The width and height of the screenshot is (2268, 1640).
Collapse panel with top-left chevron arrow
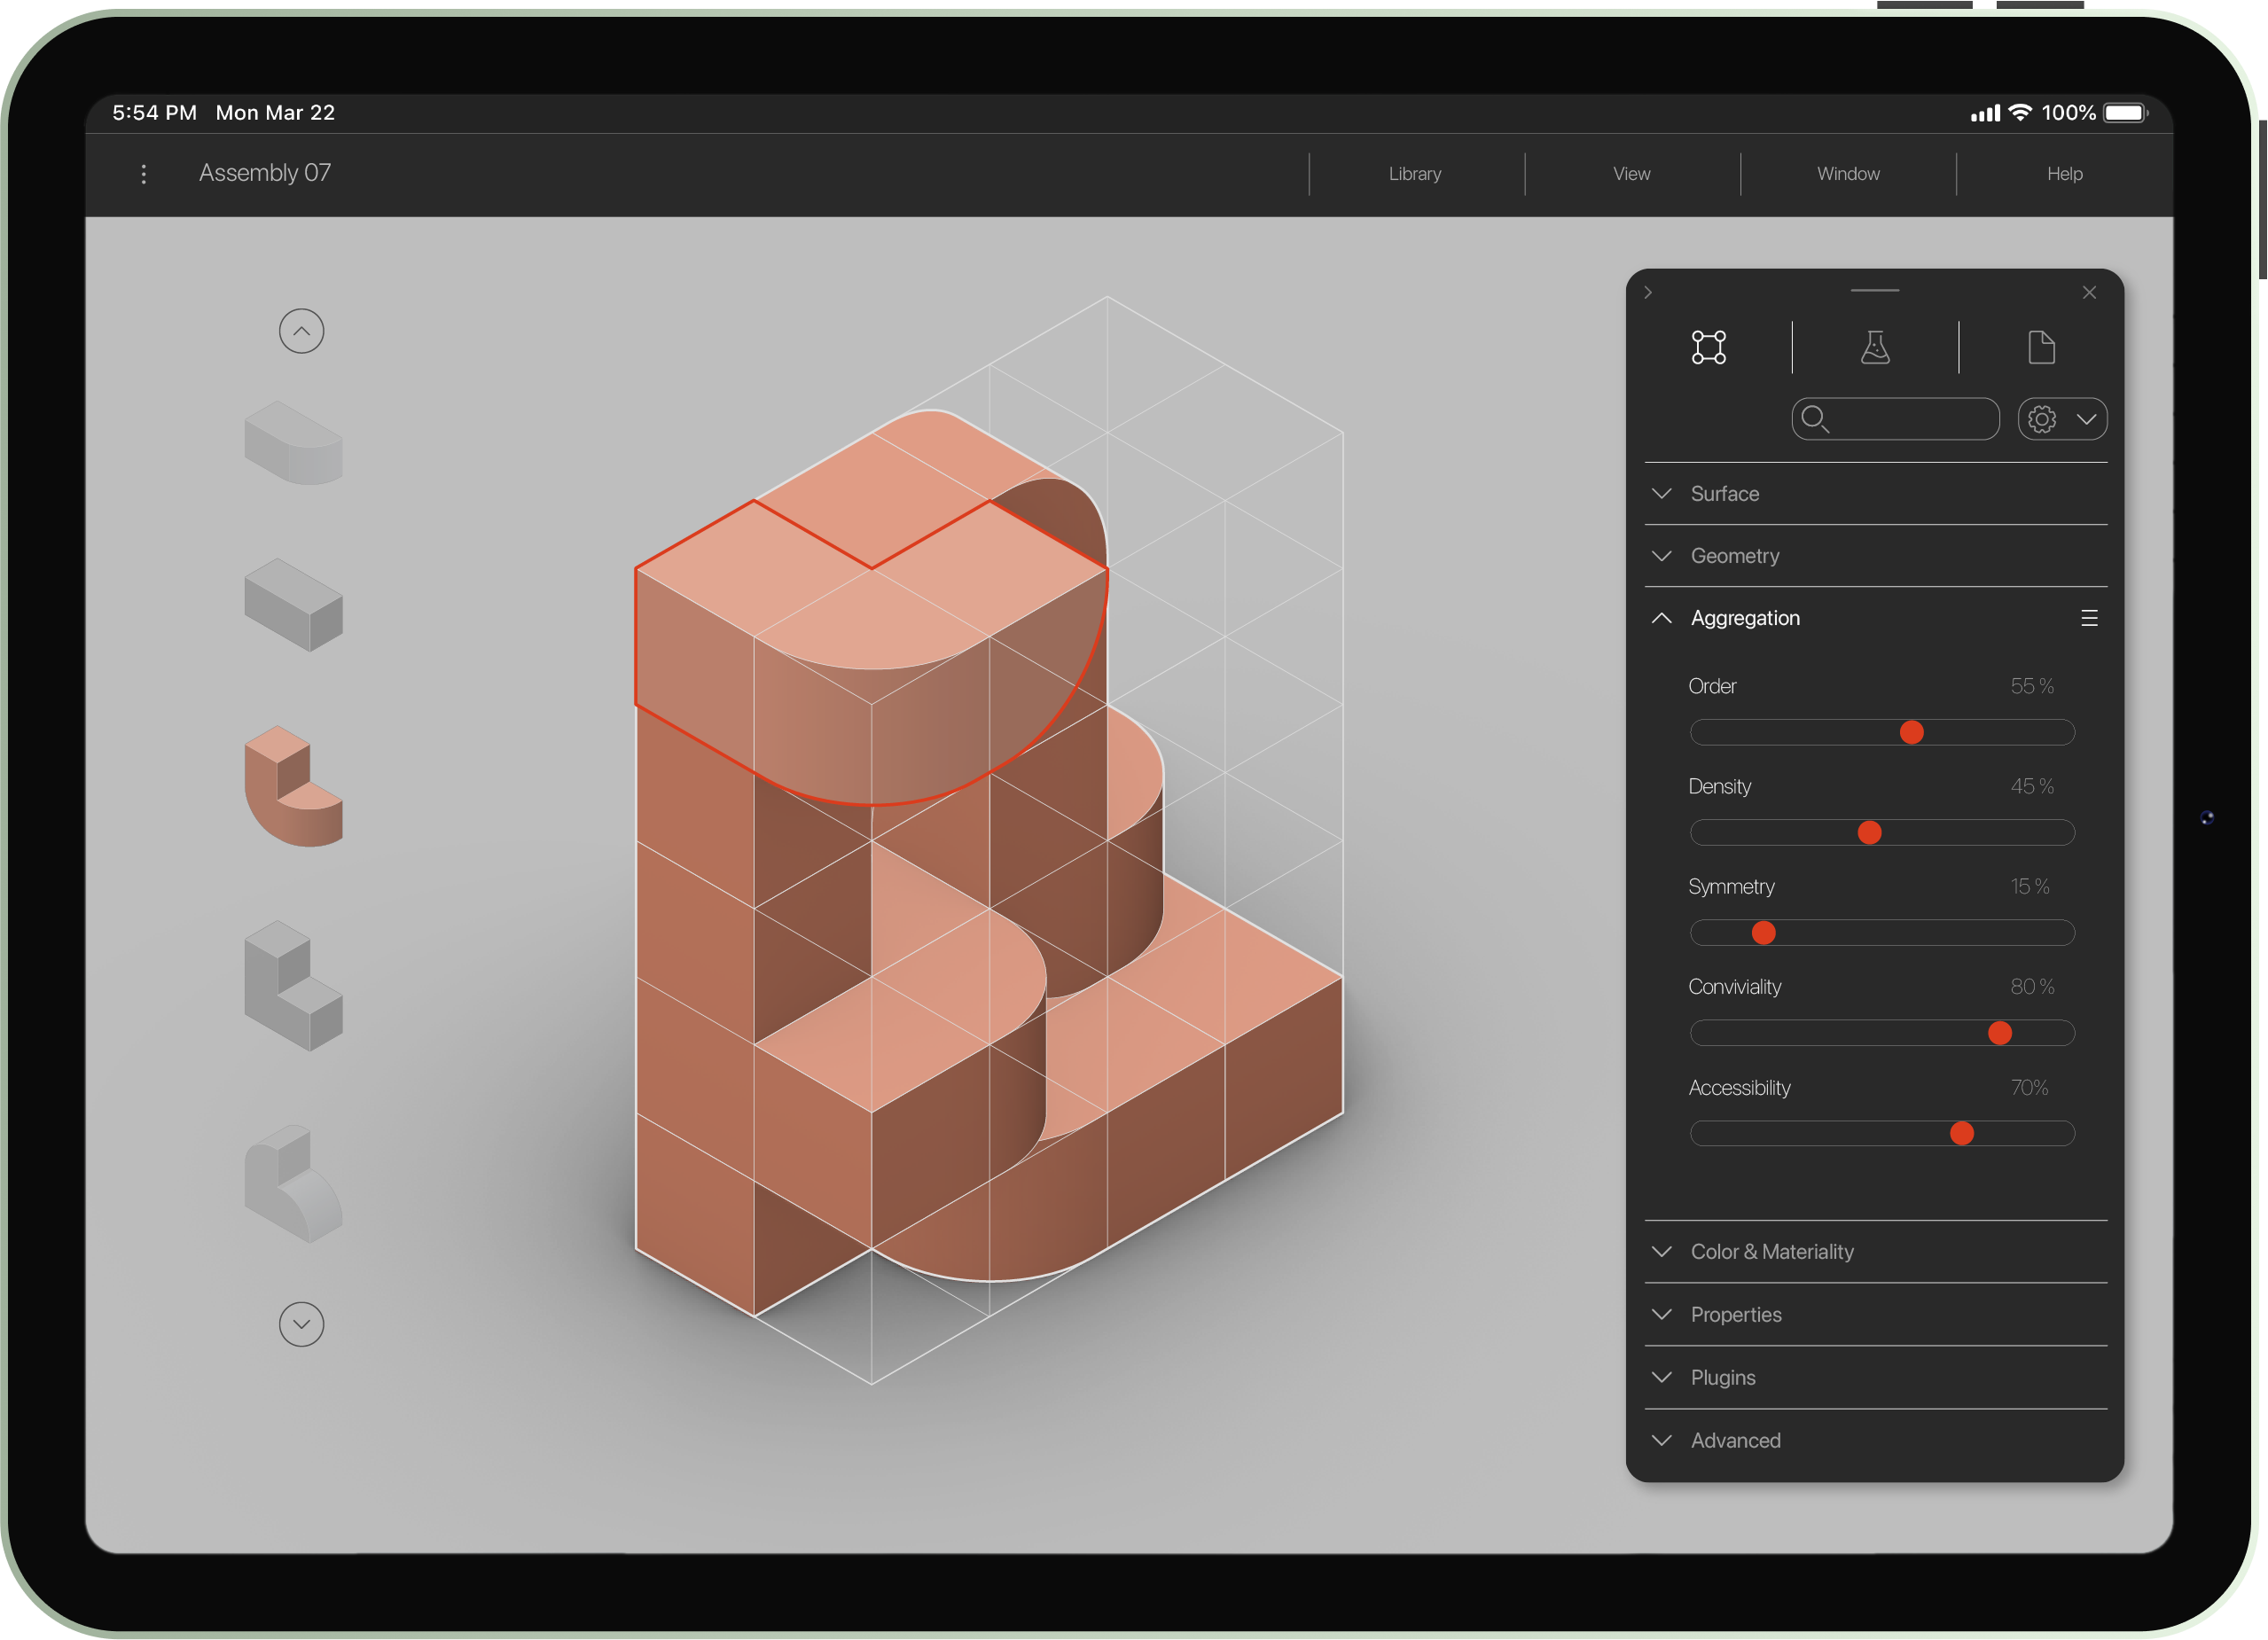1648,292
